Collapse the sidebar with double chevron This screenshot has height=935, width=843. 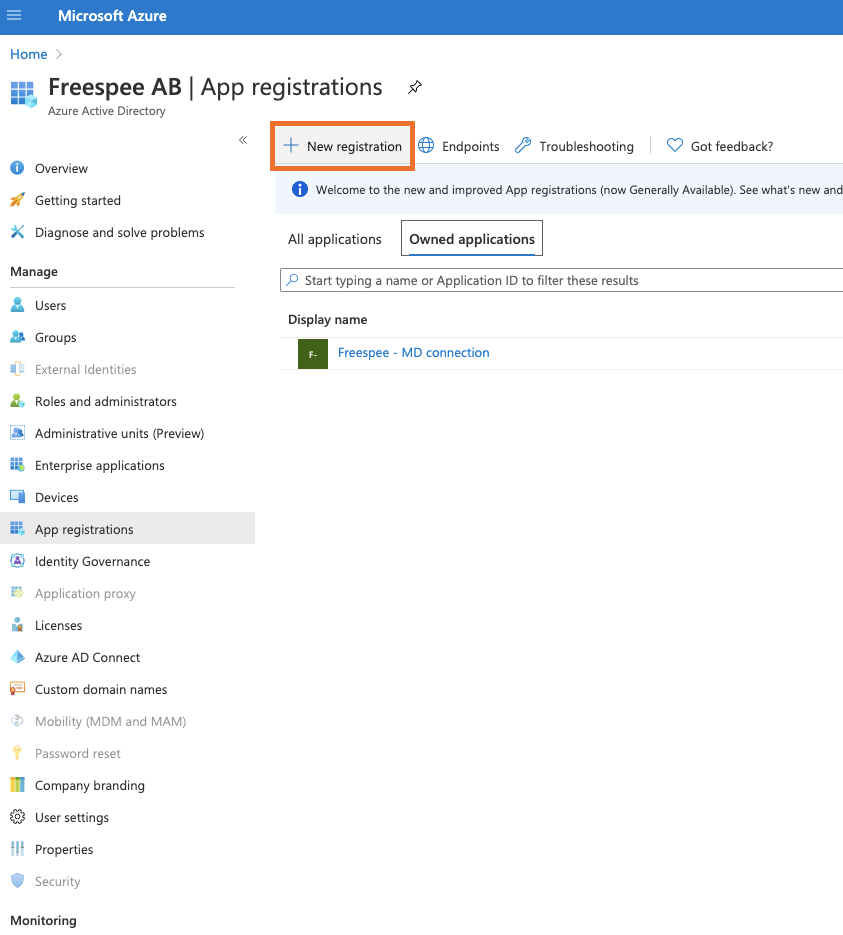(243, 140)
